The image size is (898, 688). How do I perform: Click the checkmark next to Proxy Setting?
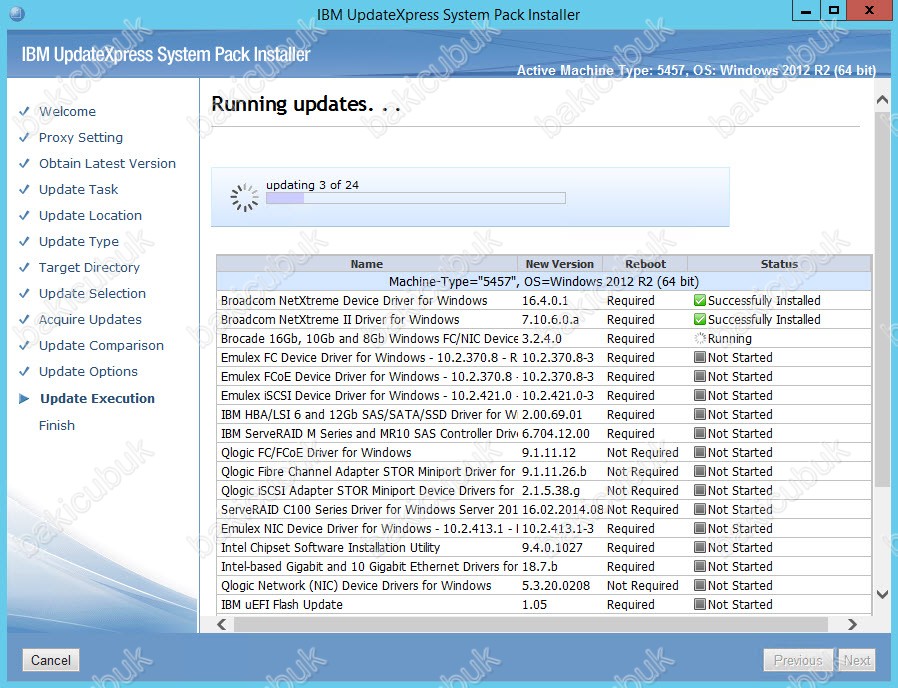[x=24, y=137]
